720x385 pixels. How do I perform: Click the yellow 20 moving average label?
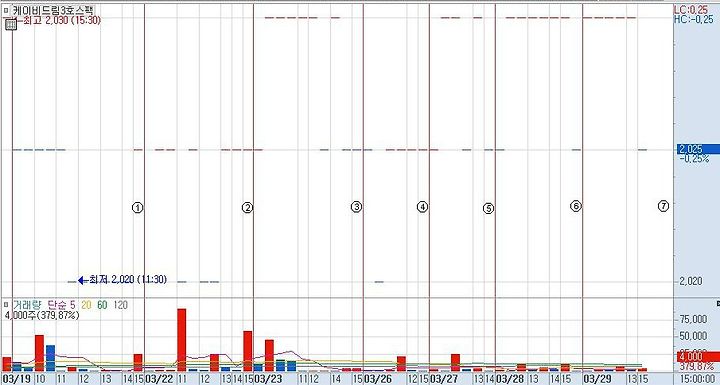click(x=86, y=305)
